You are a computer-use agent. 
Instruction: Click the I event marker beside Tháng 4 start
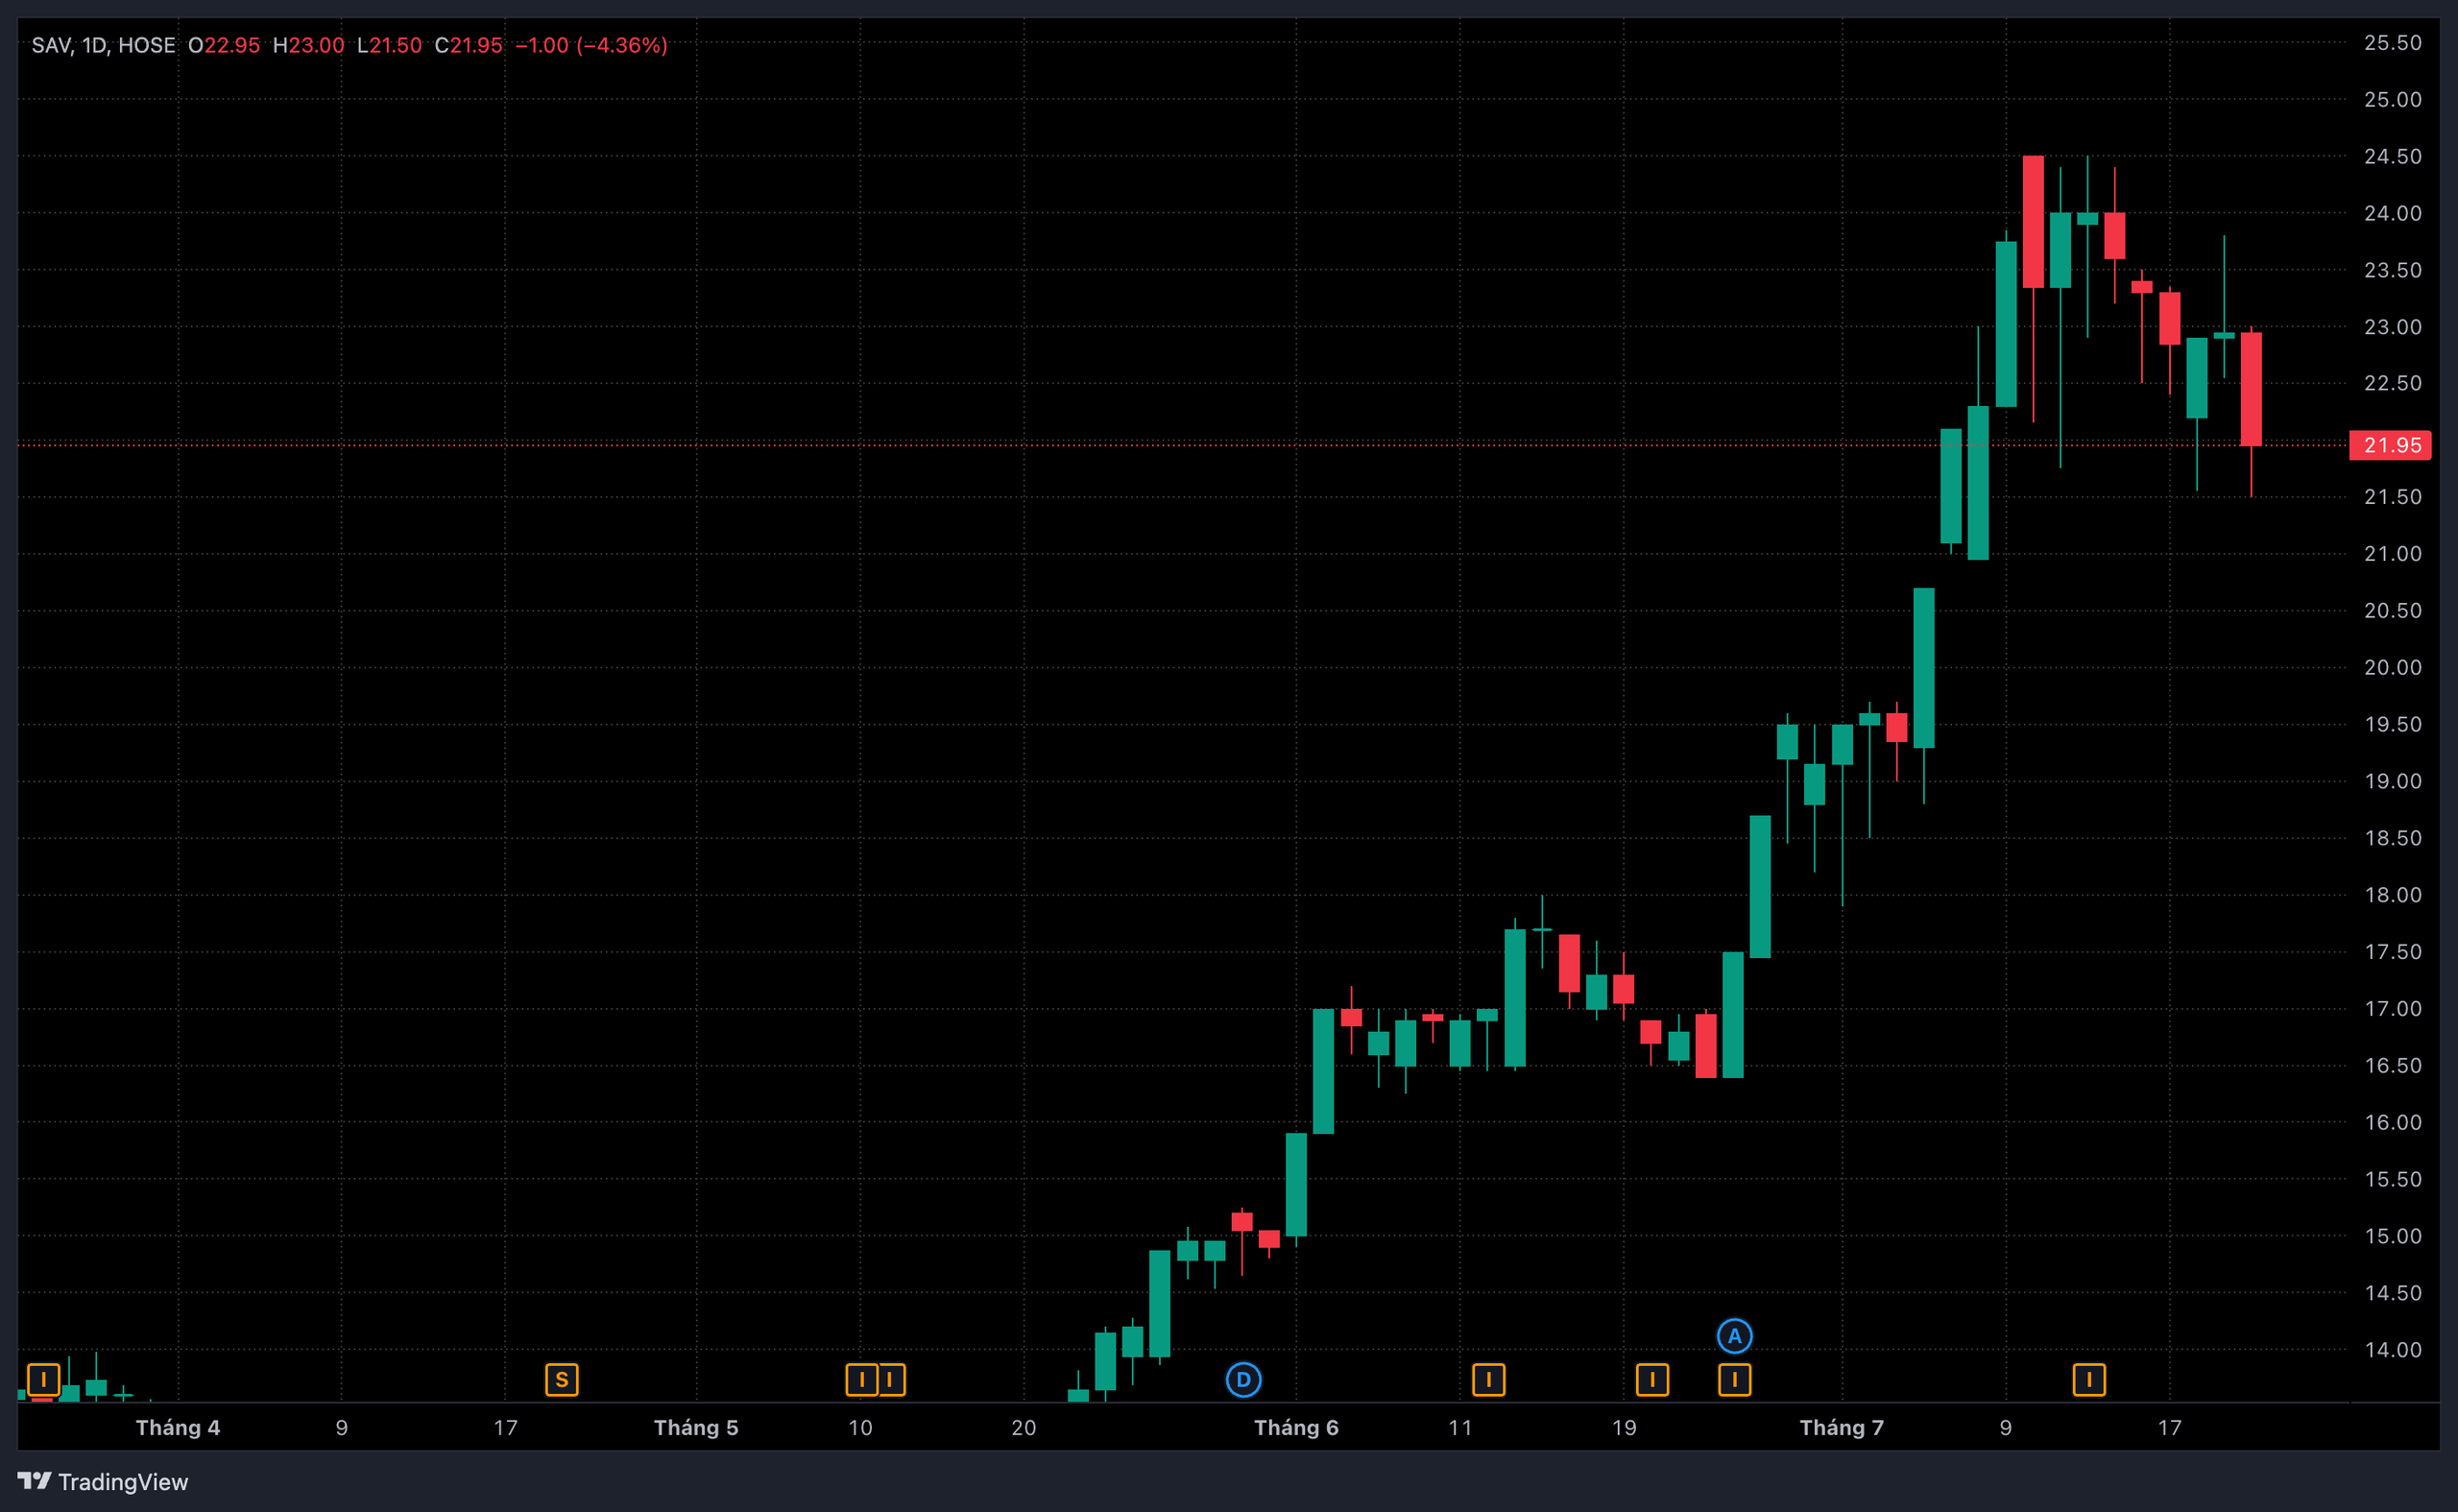[x=43, y=1380]
